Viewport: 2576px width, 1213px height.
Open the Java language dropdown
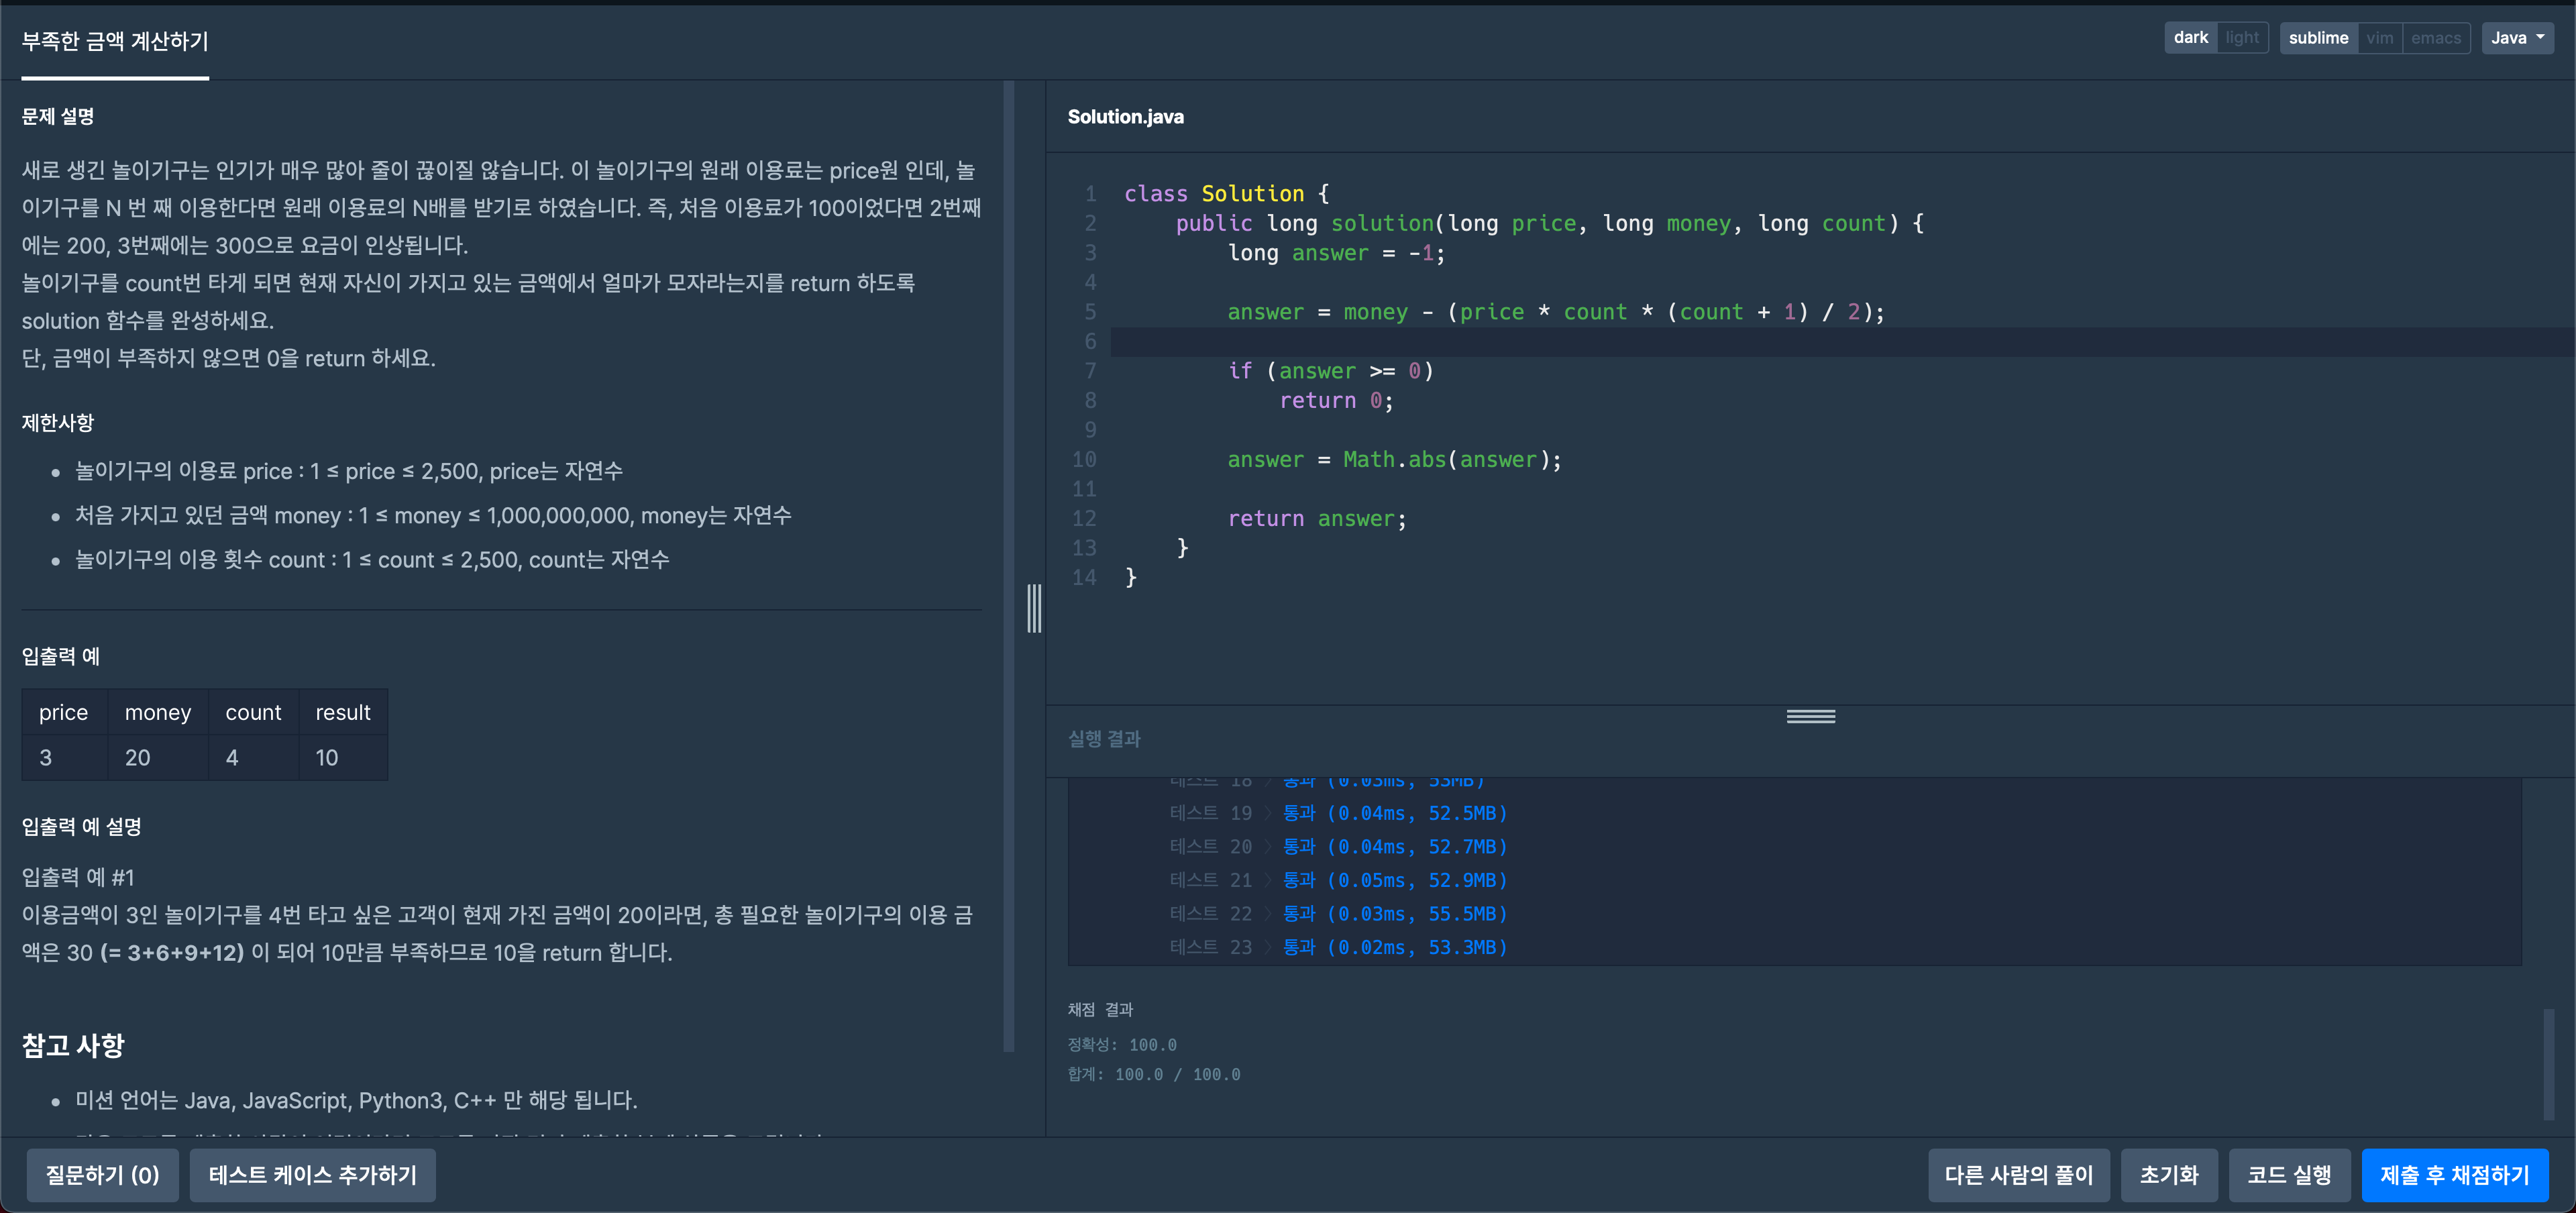click(2517, 38)
